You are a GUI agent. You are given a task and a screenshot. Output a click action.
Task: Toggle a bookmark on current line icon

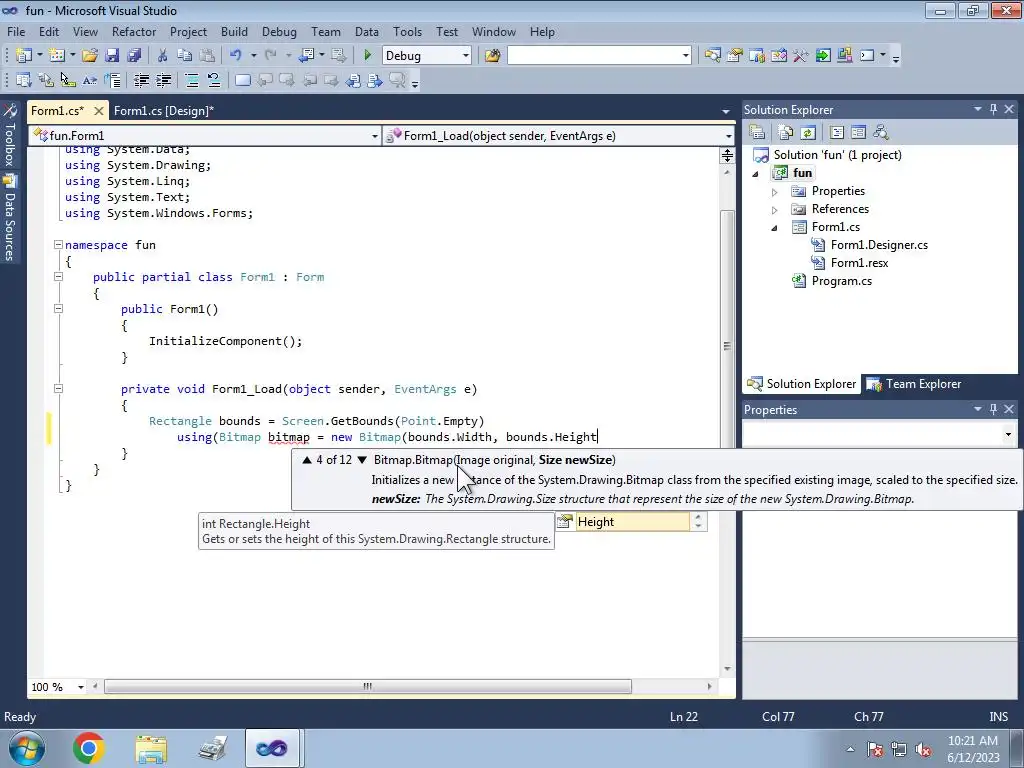coord(243,80)
